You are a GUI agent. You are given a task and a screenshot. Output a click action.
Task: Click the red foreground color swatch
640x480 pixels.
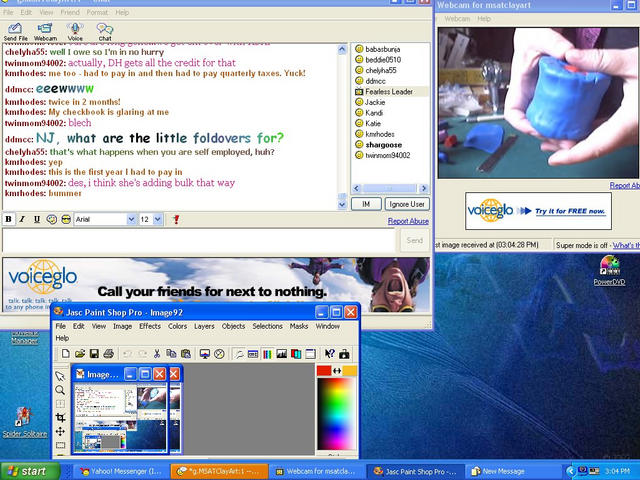coord(324,371)
